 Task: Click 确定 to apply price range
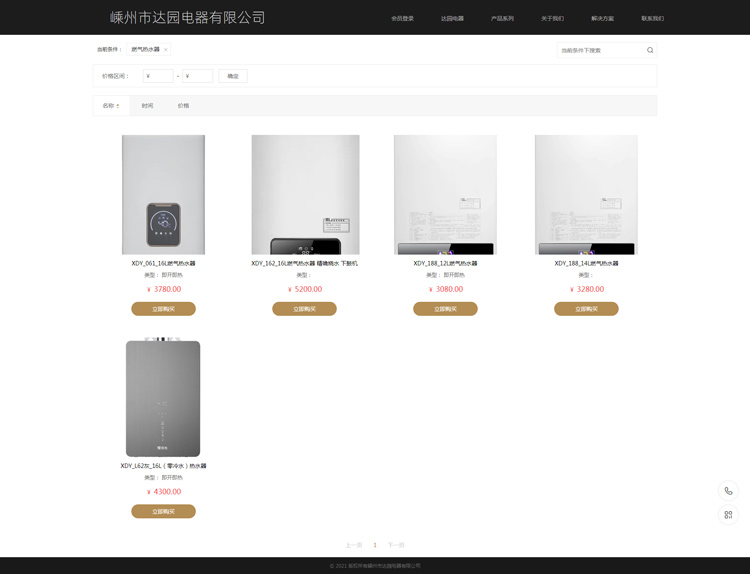tap(233, 76)
